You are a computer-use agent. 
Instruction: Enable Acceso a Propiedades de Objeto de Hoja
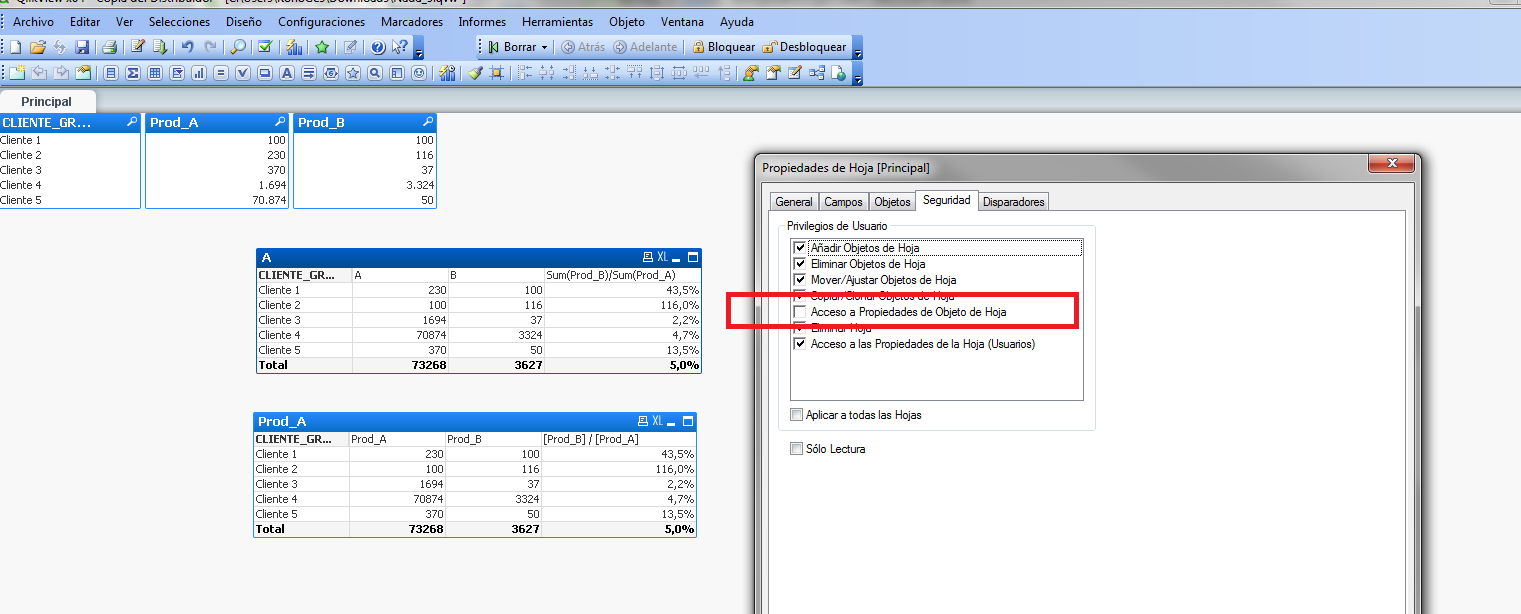coord(799,312)
